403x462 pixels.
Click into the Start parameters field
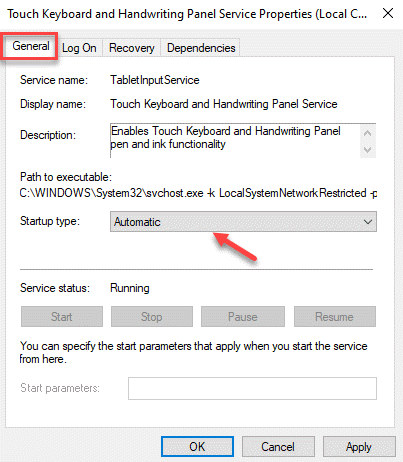pyautogui.click(x=252, y=388)
